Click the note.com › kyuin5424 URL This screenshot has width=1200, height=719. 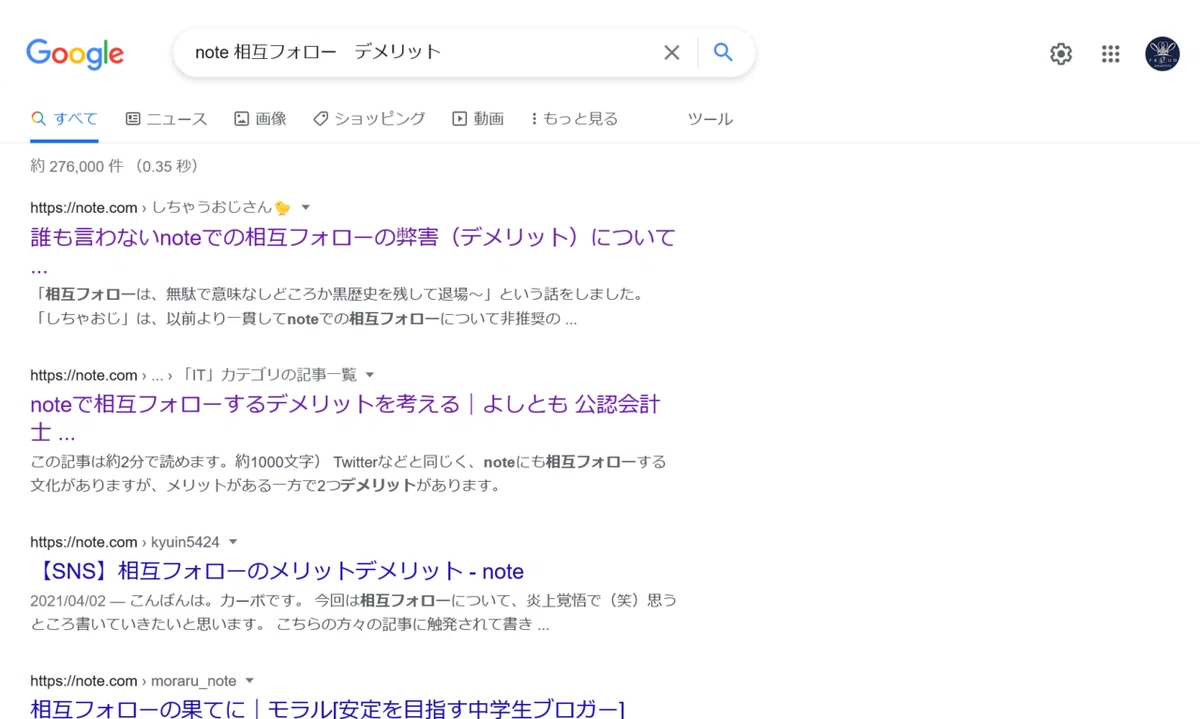tap(125, 542)
